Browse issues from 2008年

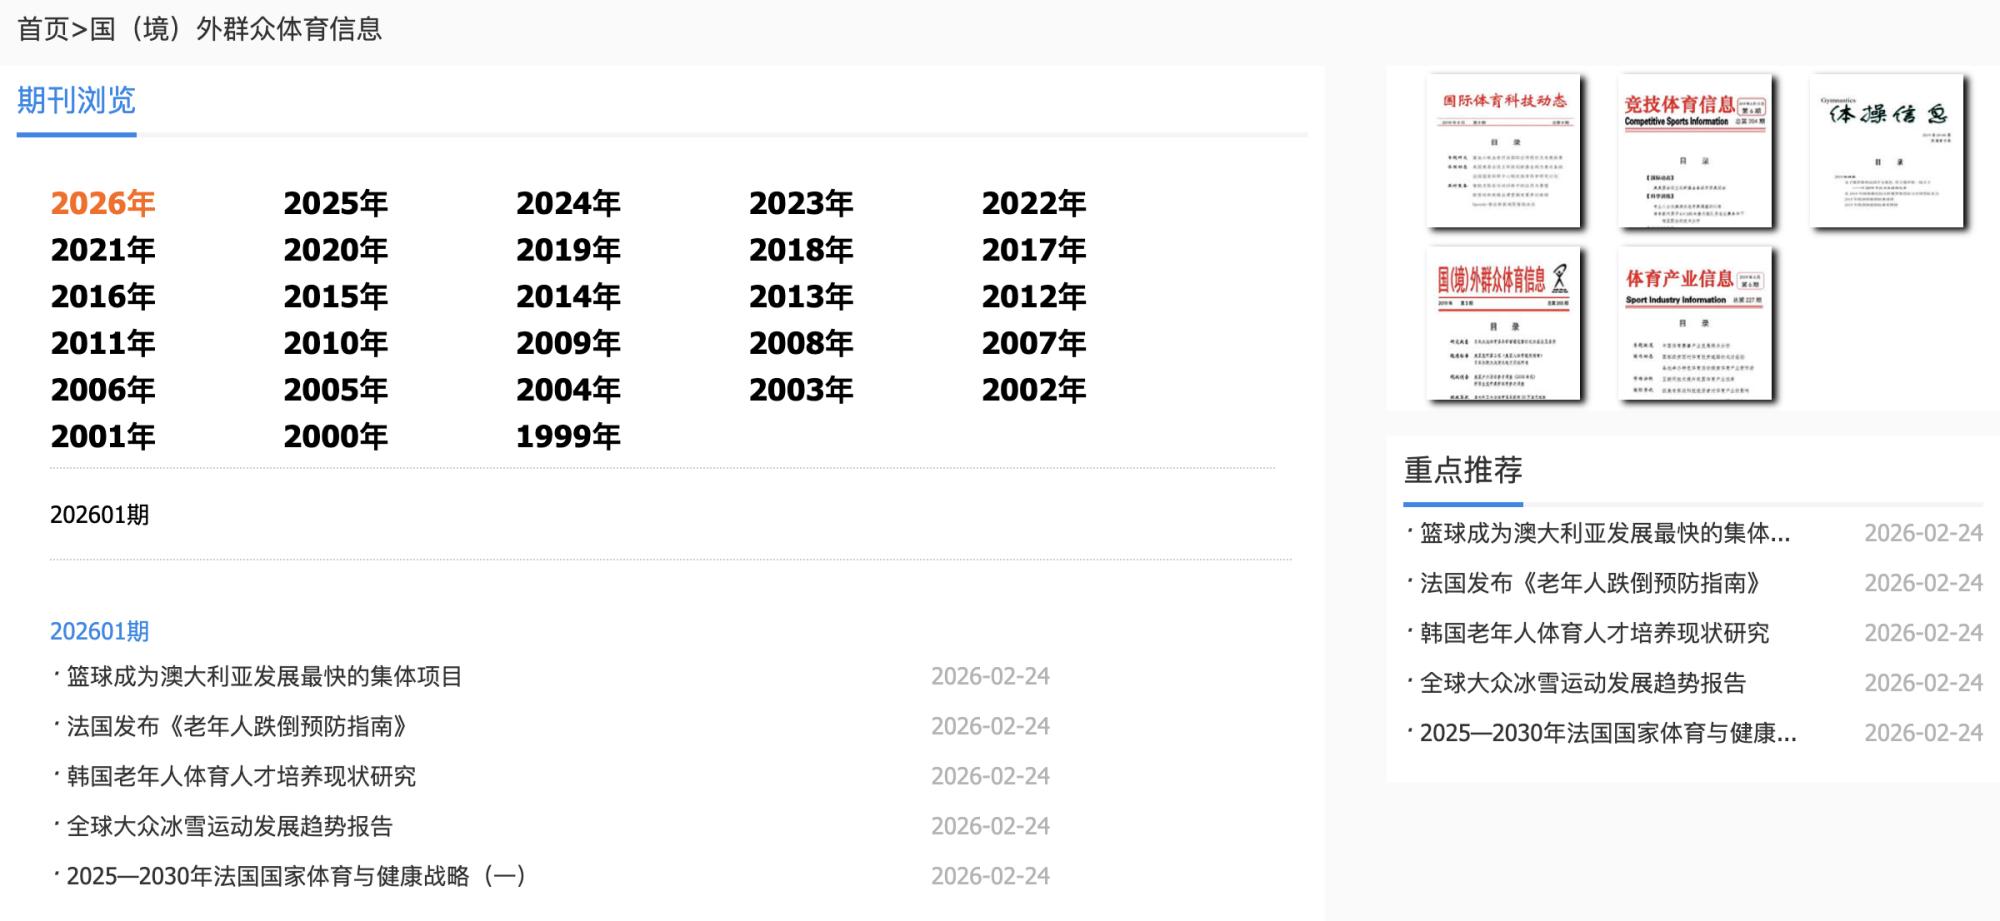pos(801,343)
